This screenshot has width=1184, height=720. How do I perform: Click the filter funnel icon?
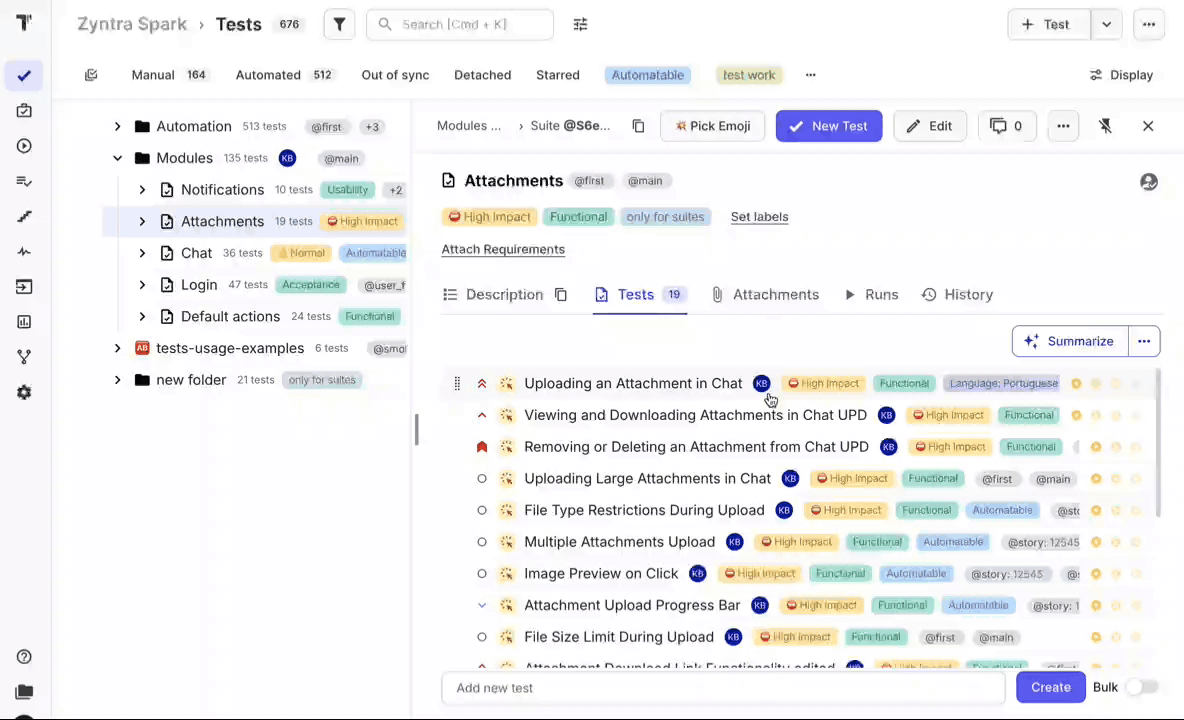340,25
